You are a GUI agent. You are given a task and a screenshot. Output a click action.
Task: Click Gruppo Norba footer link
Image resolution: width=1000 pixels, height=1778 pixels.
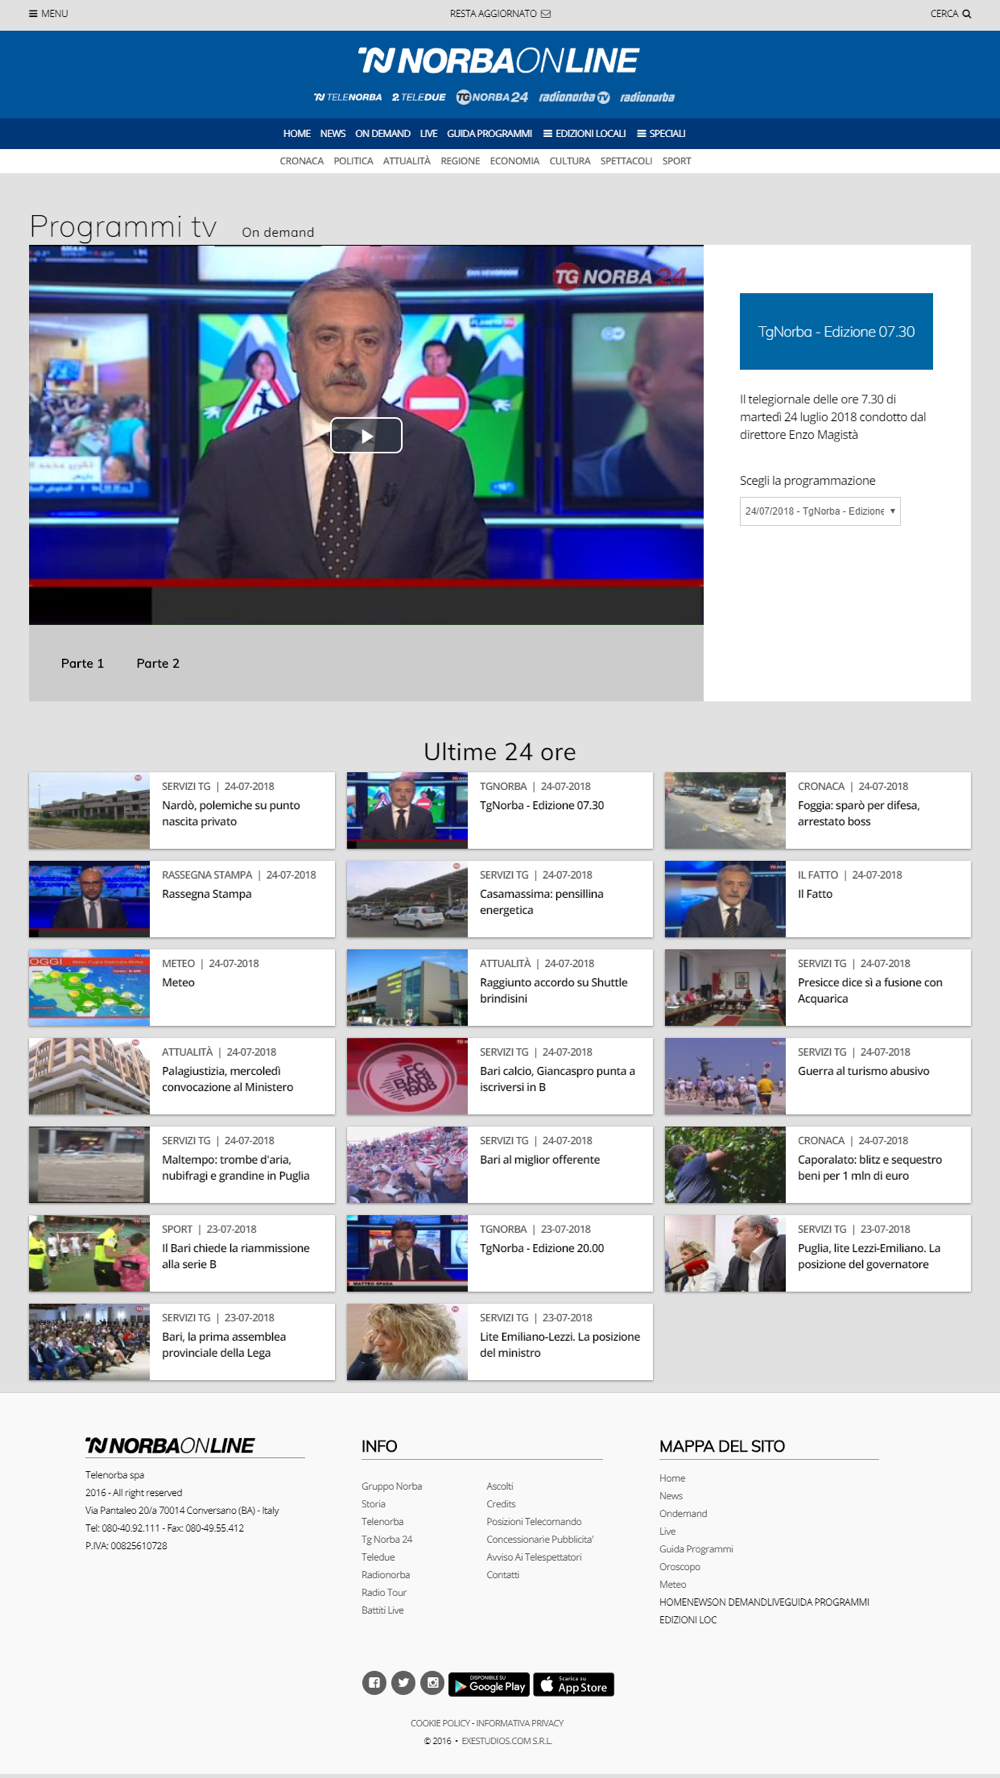click(392, 1486)
